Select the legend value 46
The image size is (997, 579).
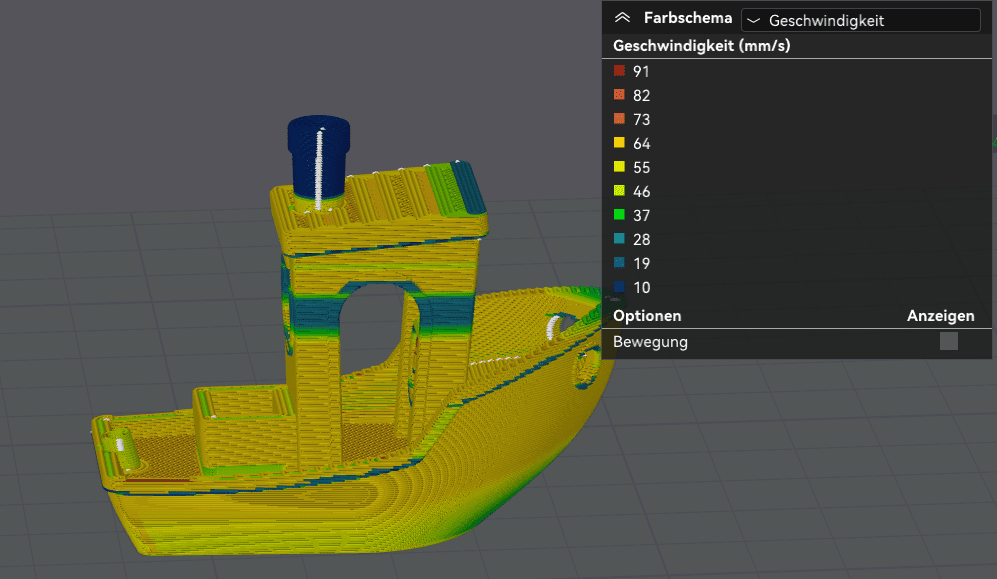(641, 191)
